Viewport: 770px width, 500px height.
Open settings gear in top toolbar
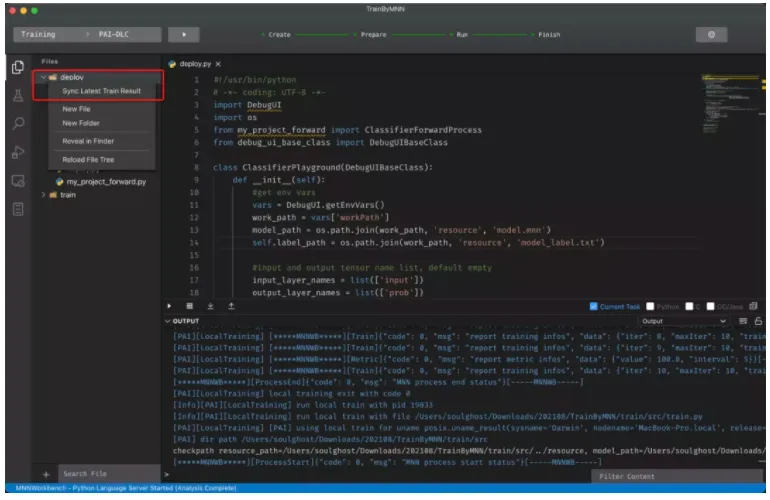(711, 34)
